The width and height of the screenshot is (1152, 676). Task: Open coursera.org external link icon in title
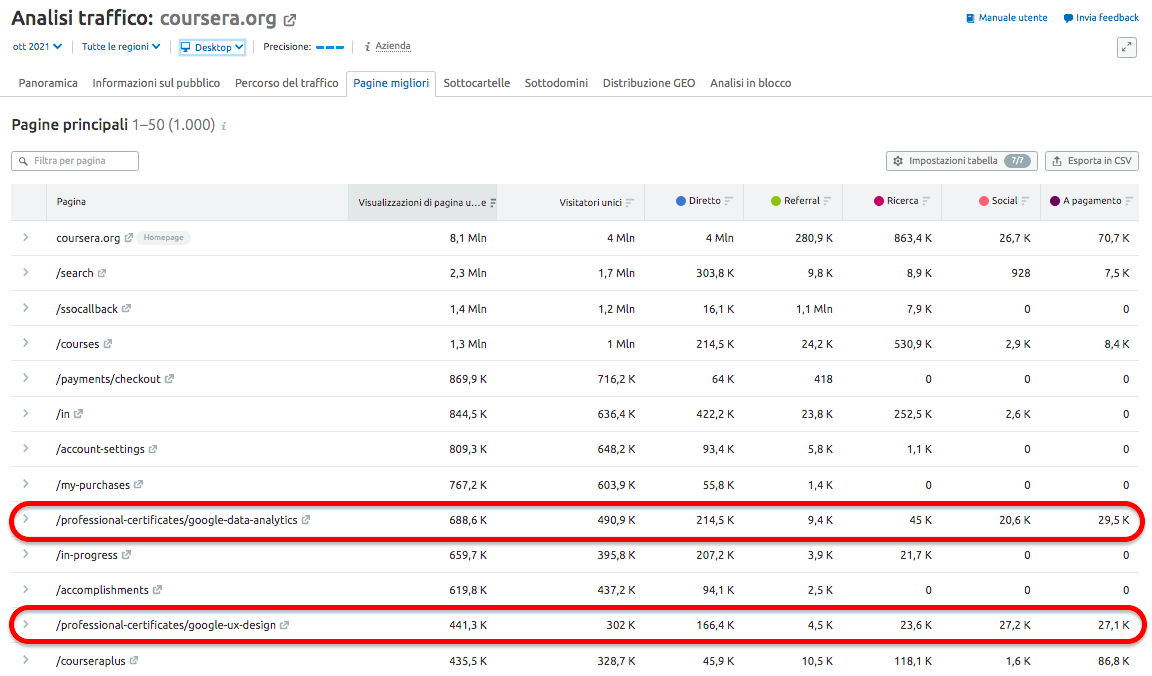coord(290,20)
